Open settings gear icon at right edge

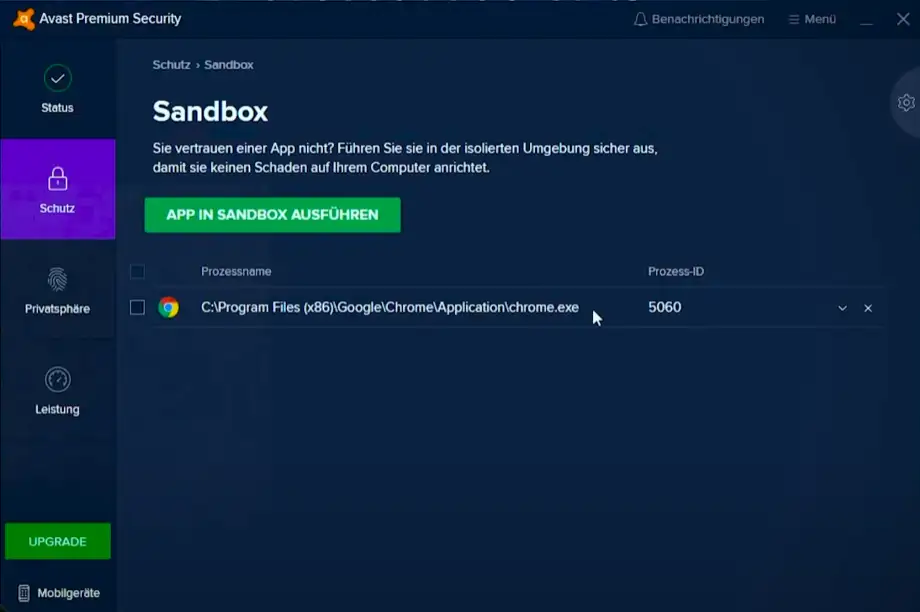tap(906, 102)
